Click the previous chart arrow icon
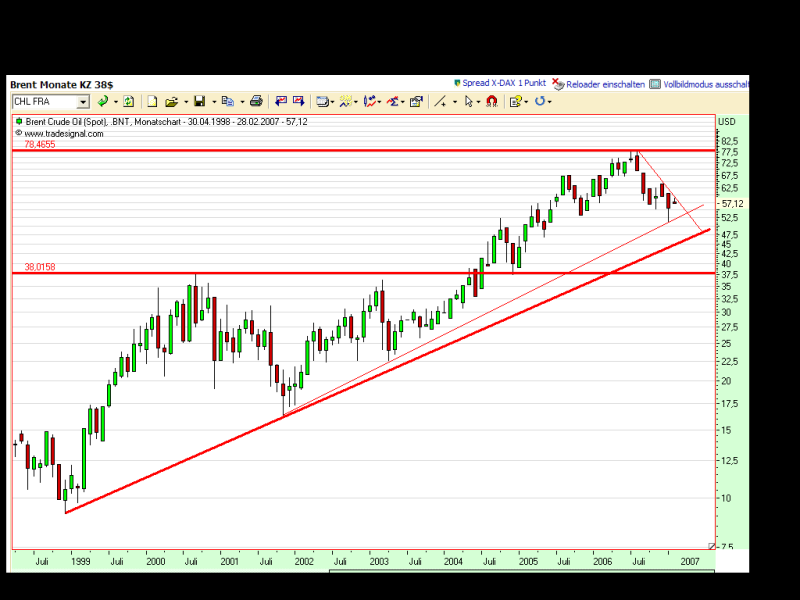Image resolution: width=800 pixels, height=600 pixels. tap(281, 102)
